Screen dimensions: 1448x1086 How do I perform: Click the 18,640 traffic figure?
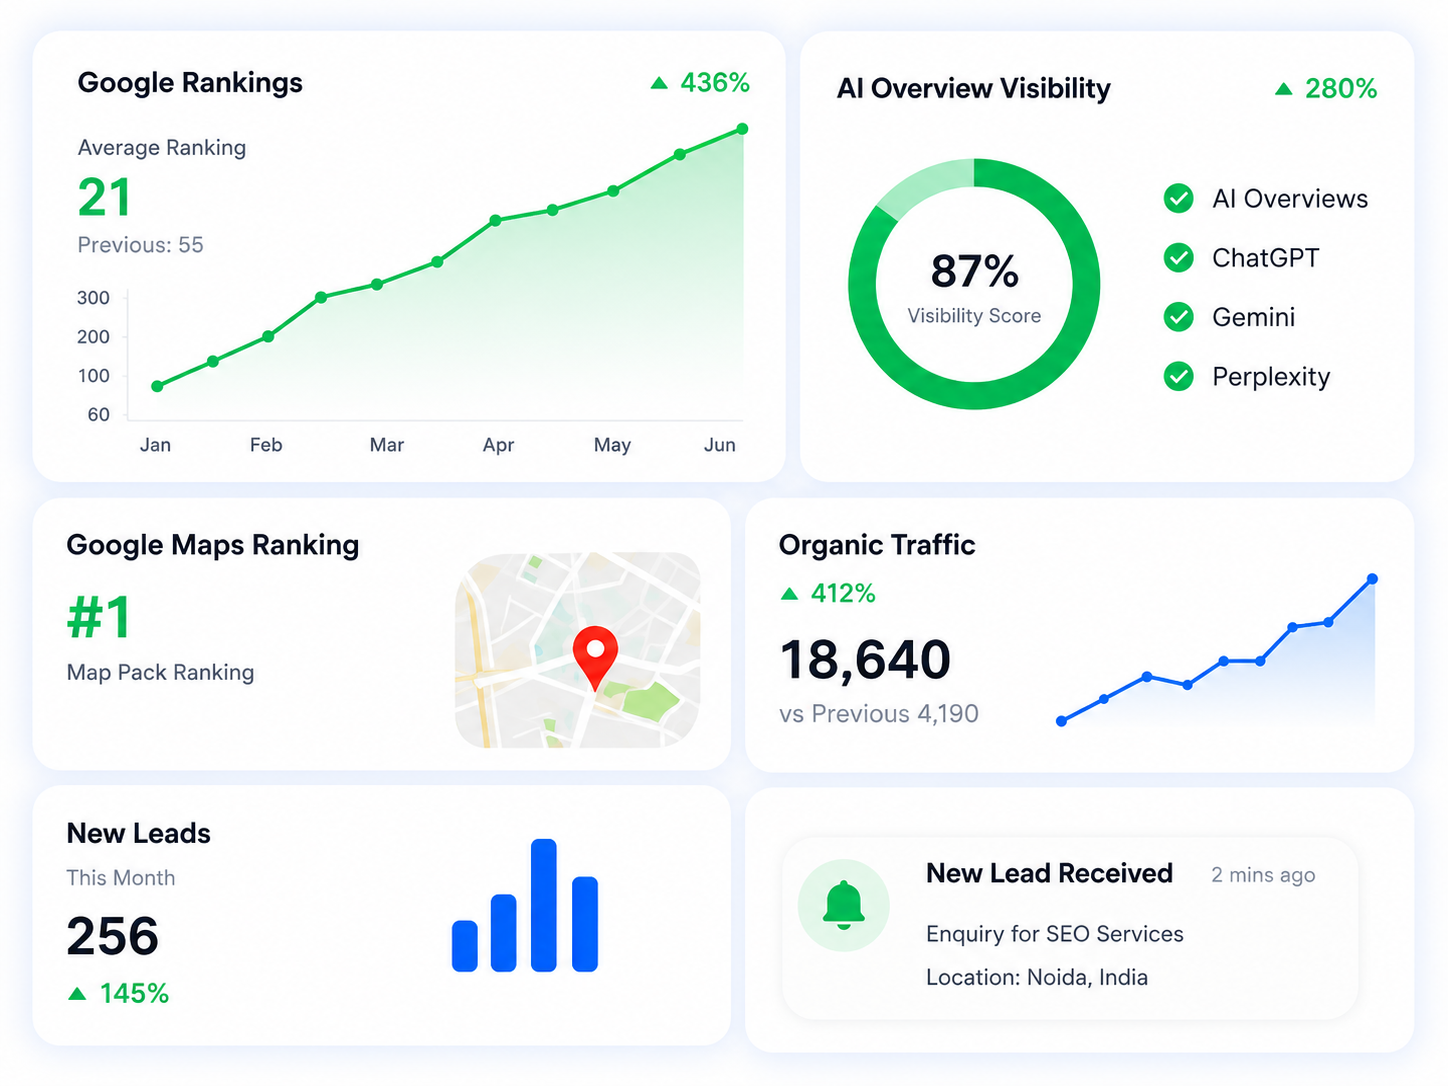pyautogui.click(x=865, y=660)
